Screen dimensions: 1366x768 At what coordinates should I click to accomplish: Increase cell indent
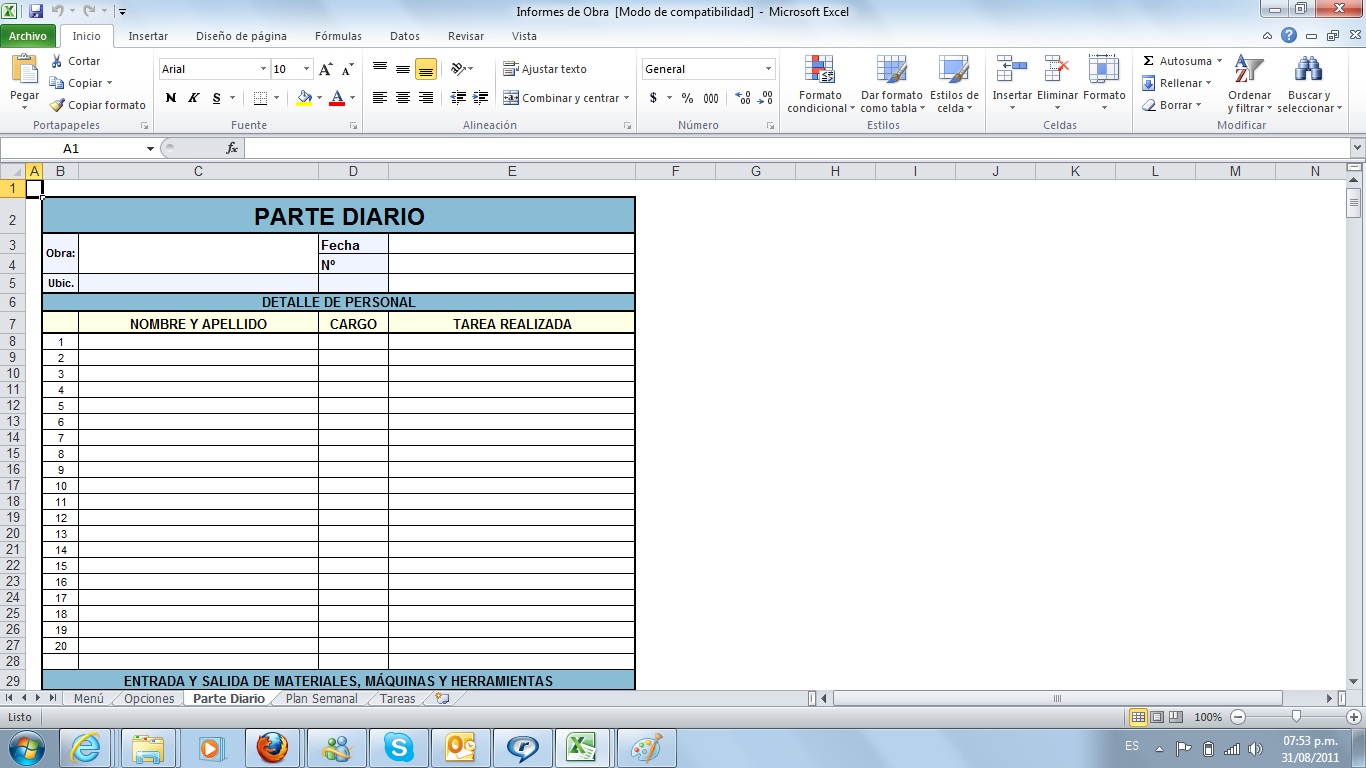coord(481,98)
